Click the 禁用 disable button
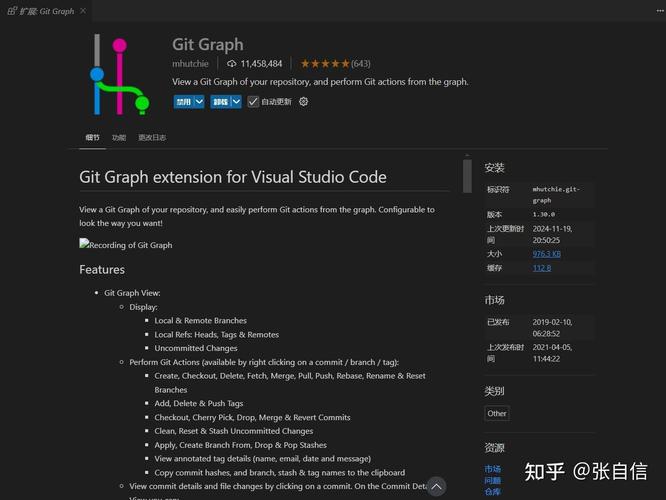 [x=183, y=102]
